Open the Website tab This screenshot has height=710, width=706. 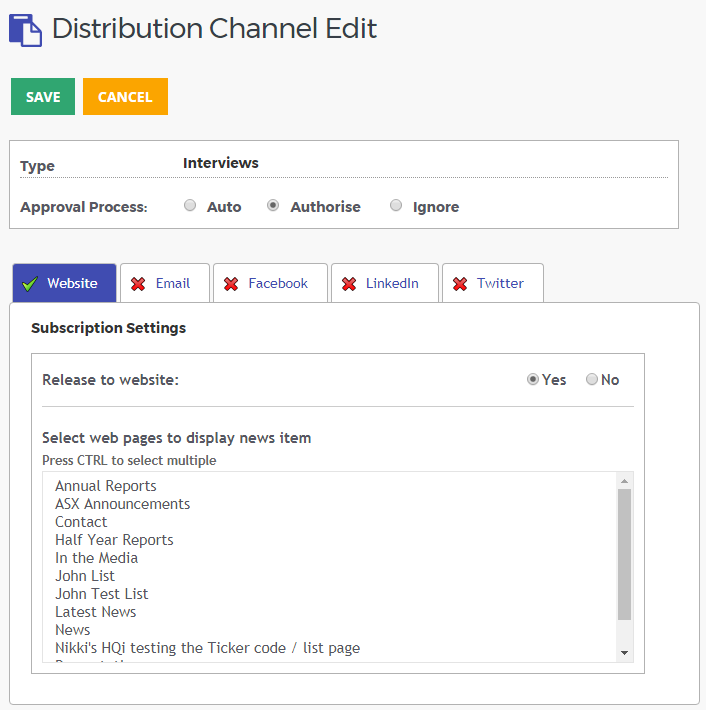point(64,283)
